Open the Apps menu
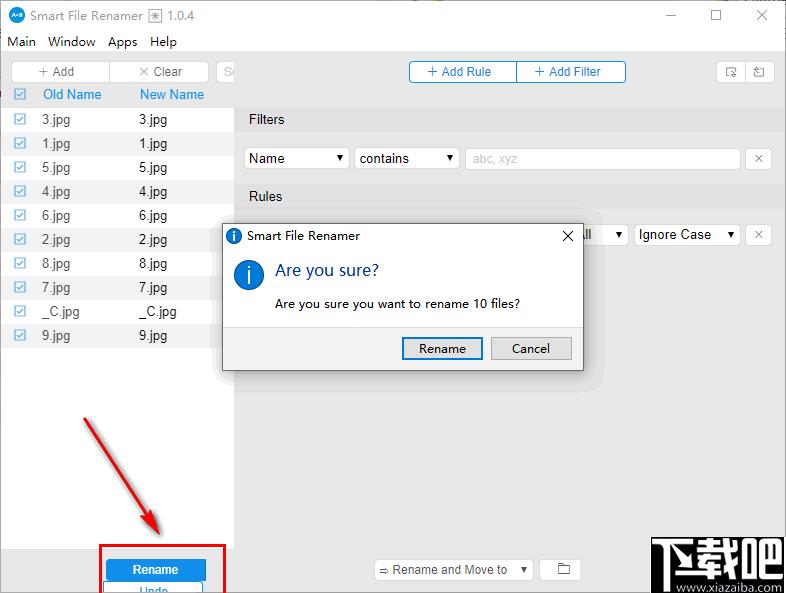 tap(122, 42)
